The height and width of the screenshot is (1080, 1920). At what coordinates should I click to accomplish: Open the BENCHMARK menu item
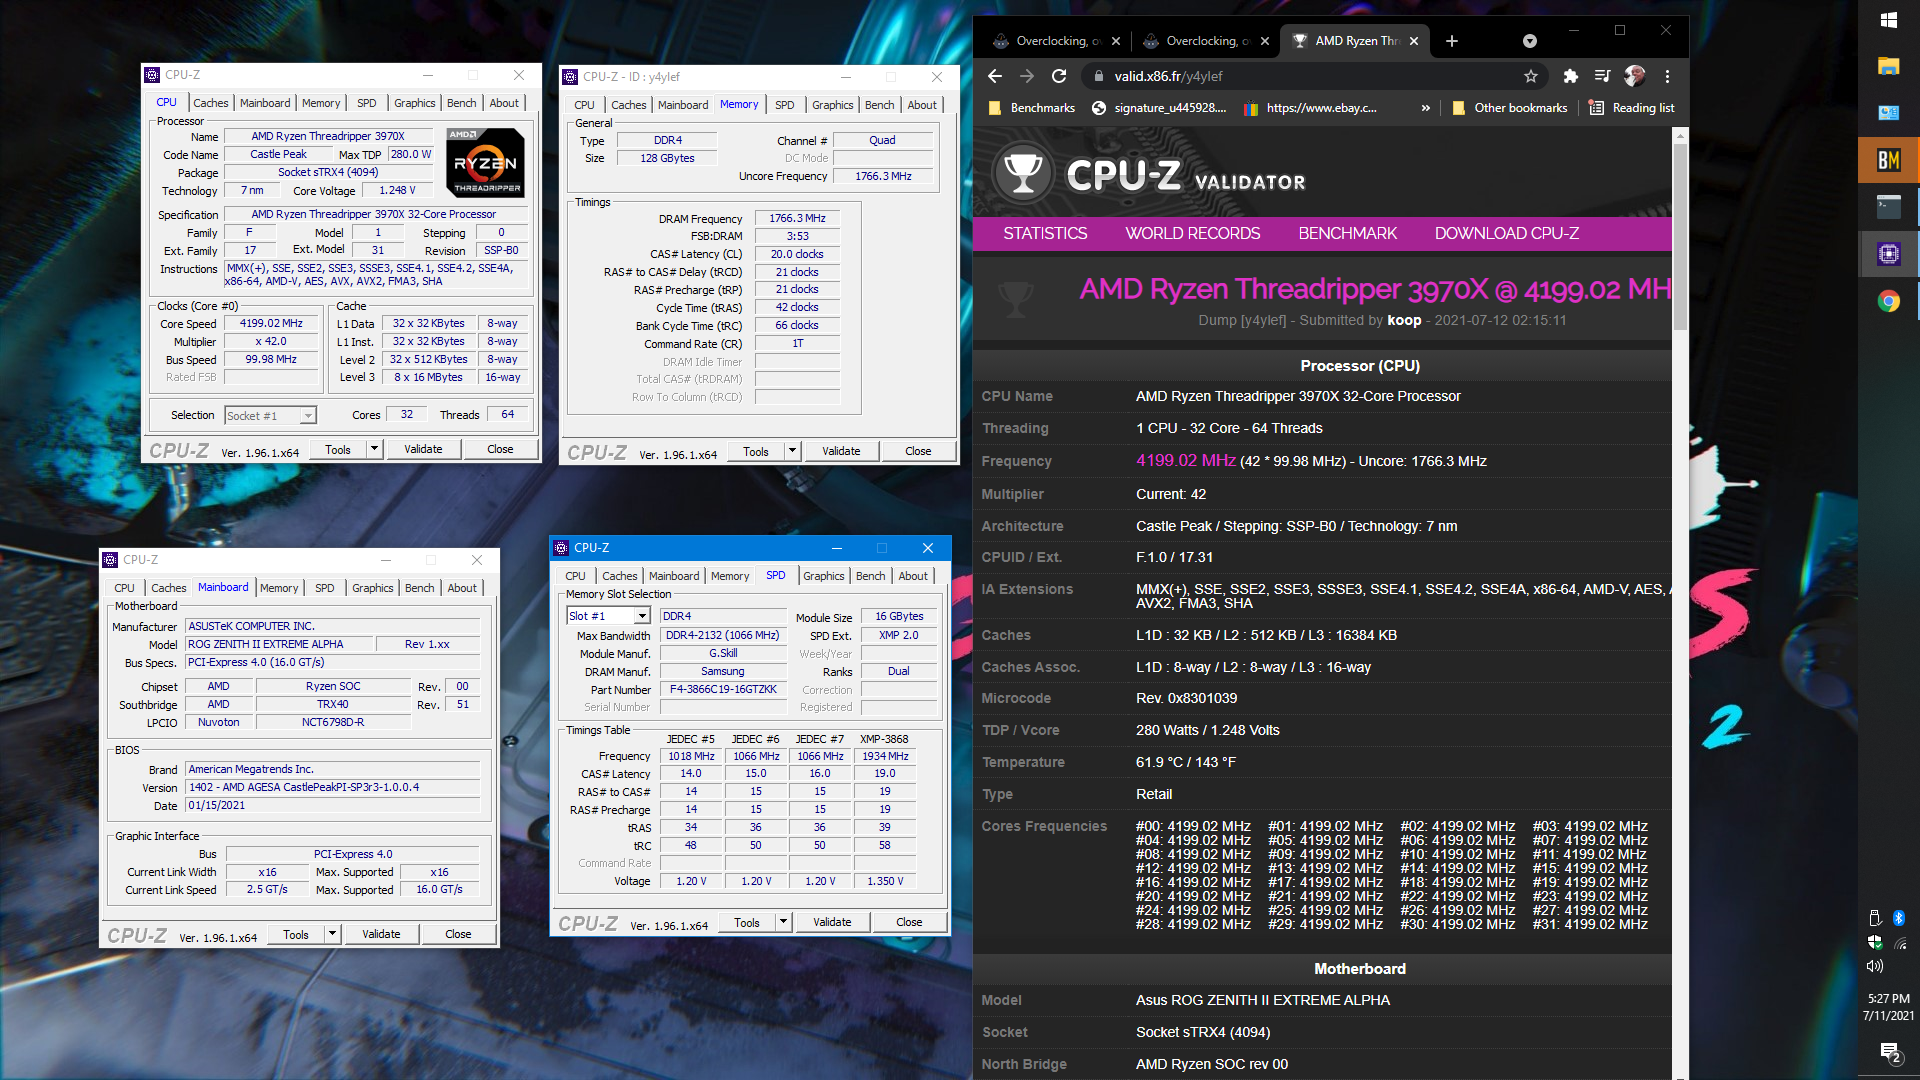(x=1347, y=233)
